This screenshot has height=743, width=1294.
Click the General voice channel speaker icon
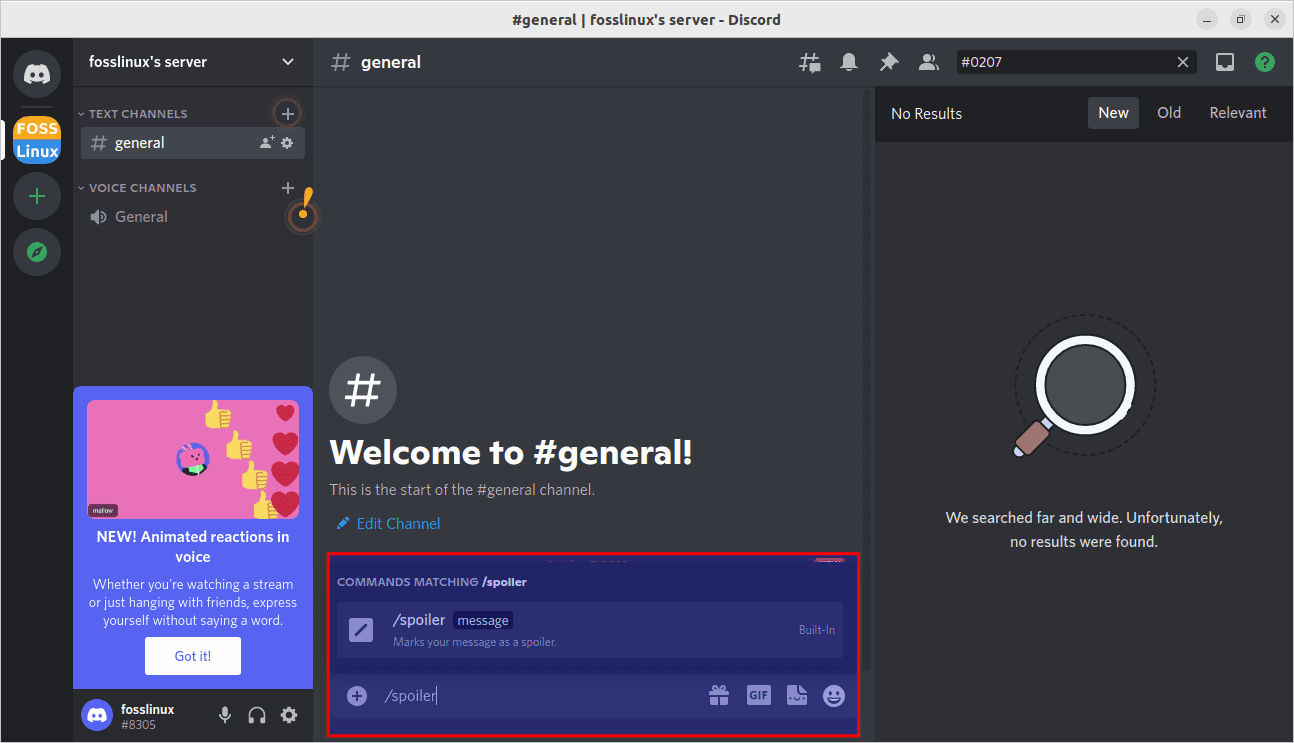[99, 217]
